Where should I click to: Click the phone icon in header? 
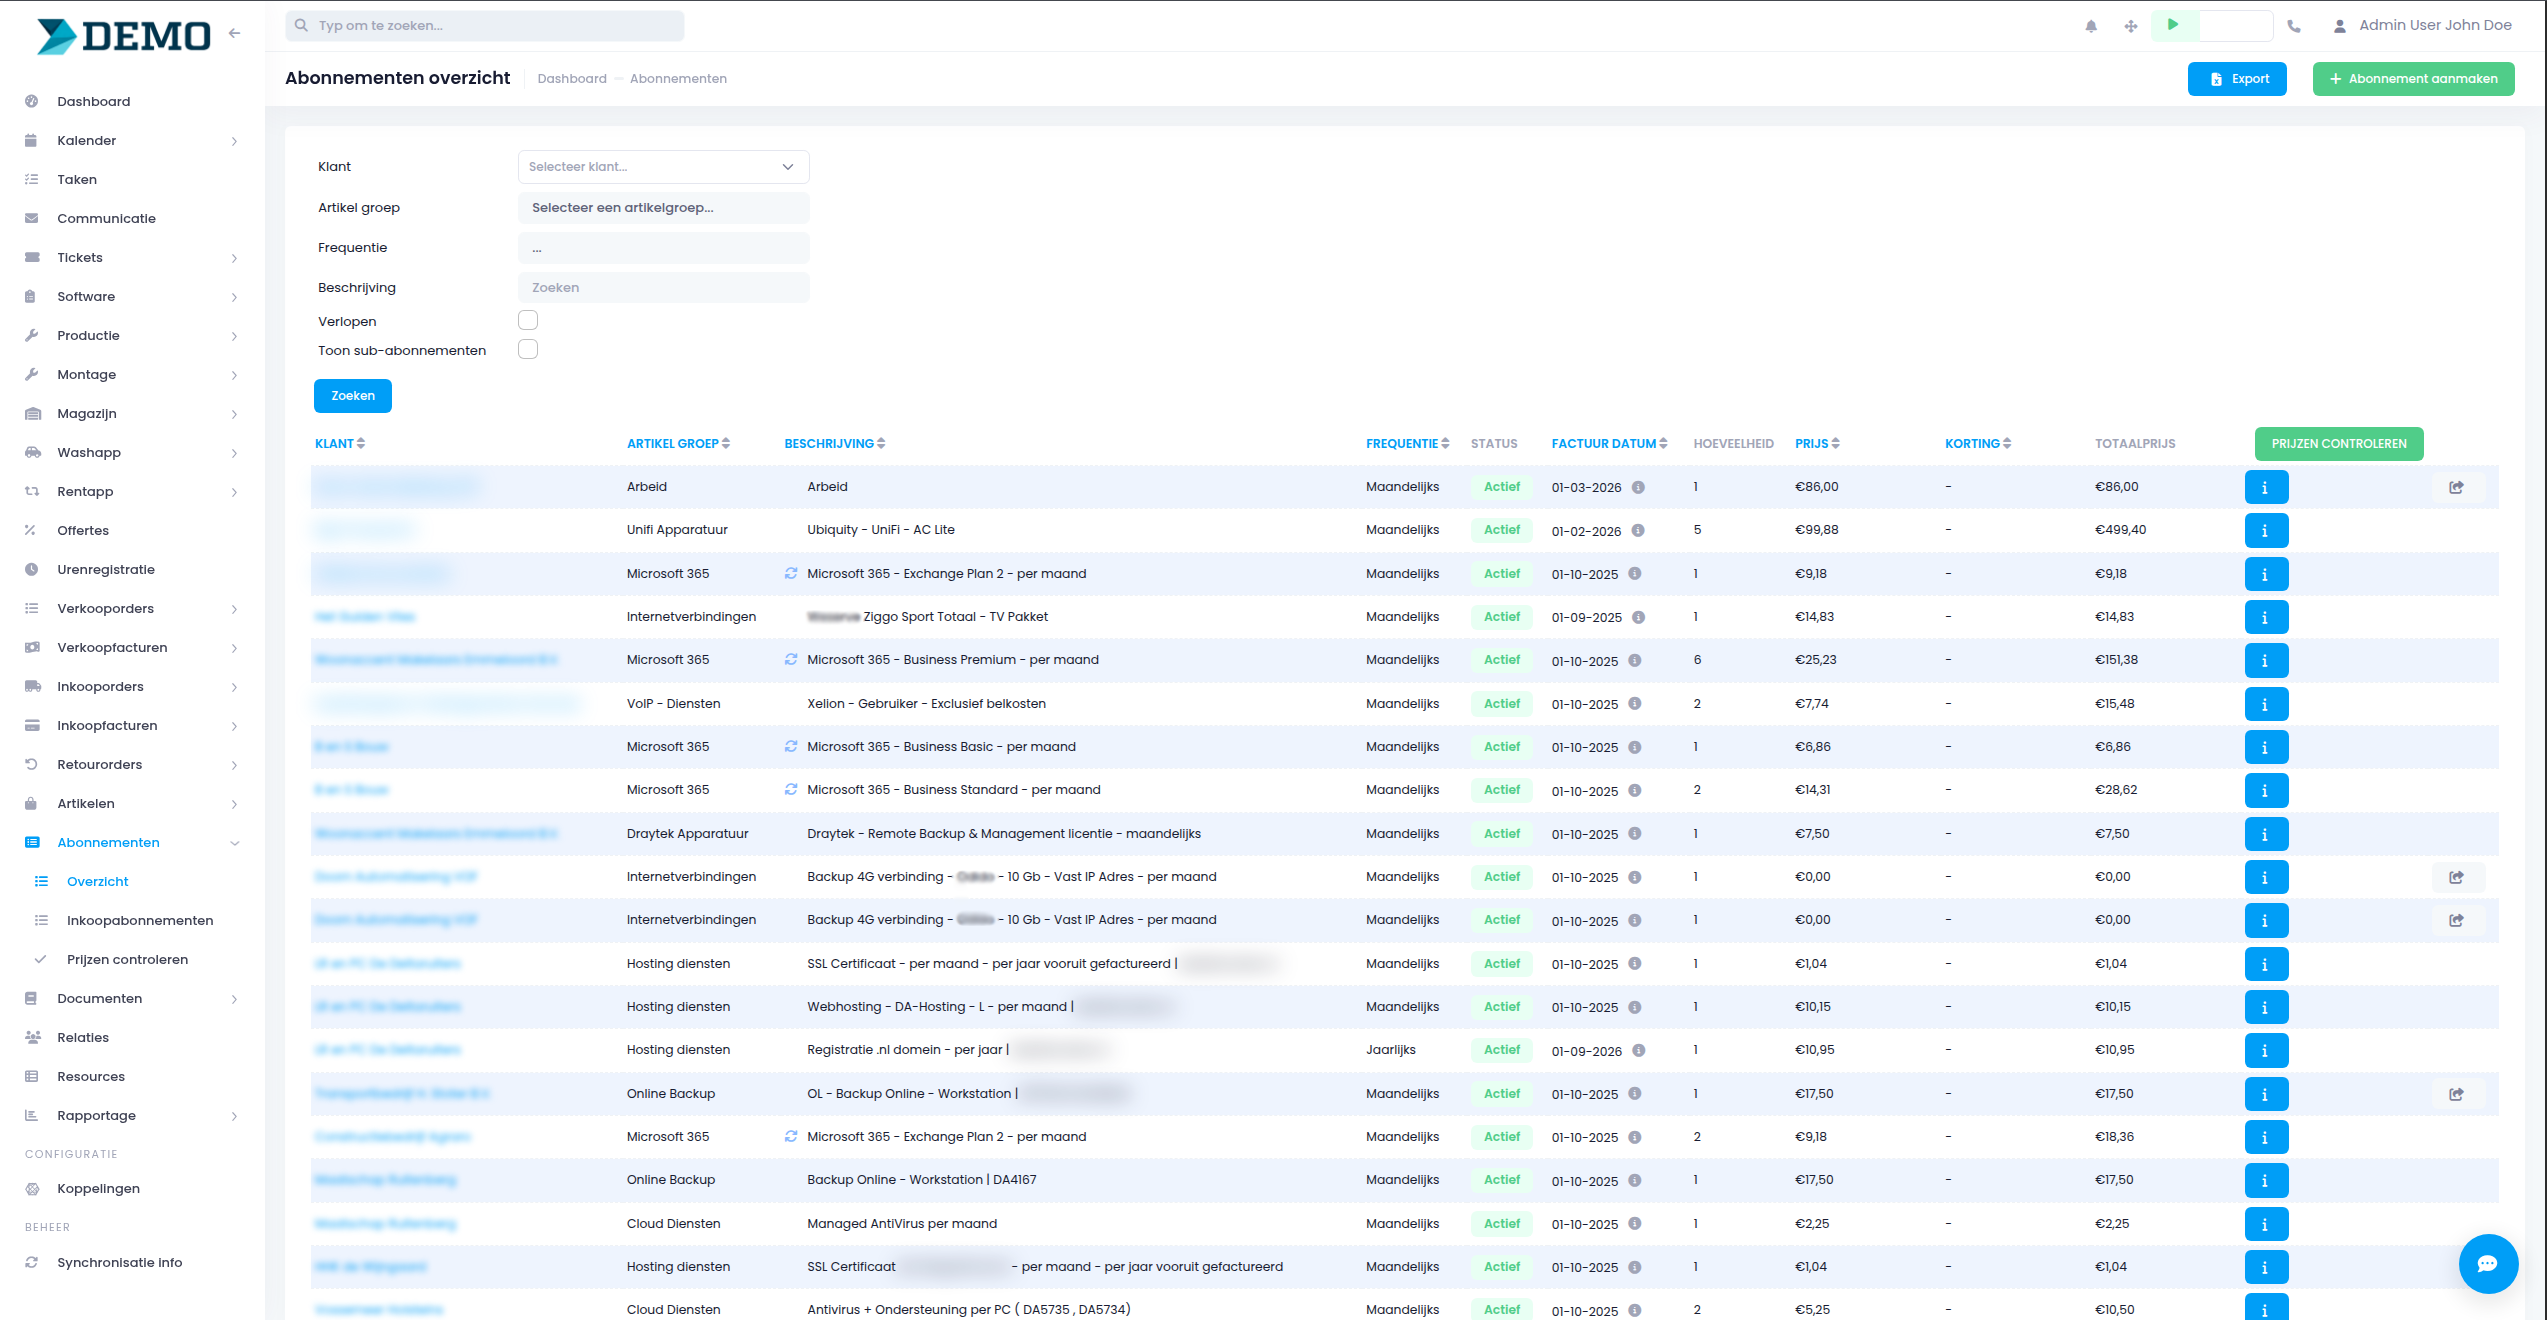(x=2294, y=26)
